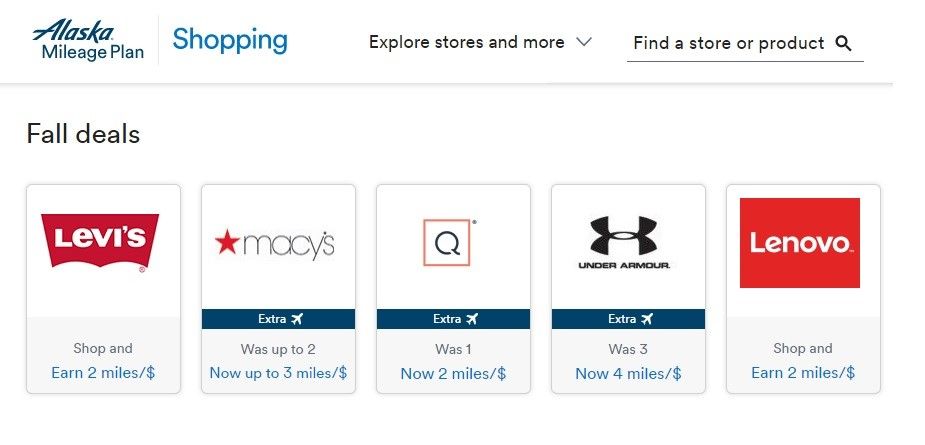This screenshot has height=445, width=925.
Task: Click the Alaska Mileage Plan logo
Action: (87, 41)
